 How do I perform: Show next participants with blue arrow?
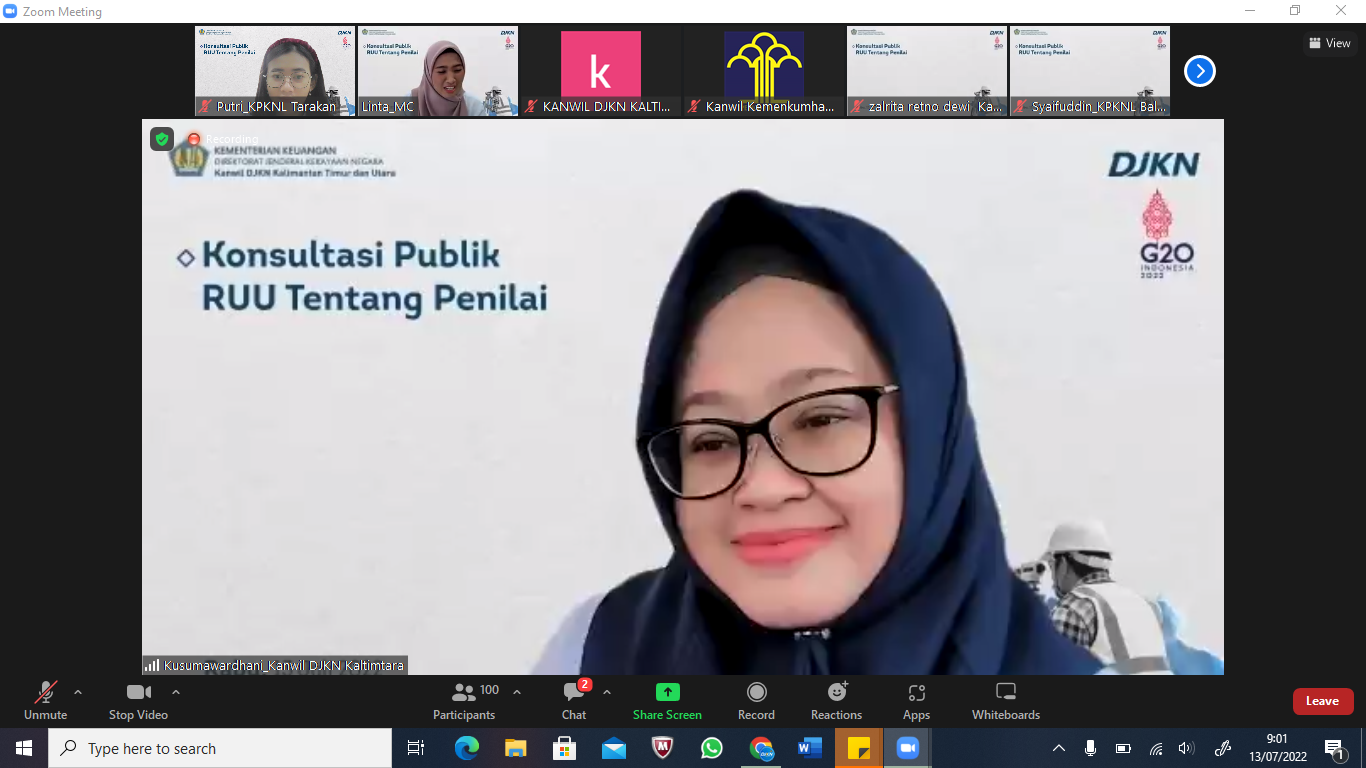pos(1199,71)
